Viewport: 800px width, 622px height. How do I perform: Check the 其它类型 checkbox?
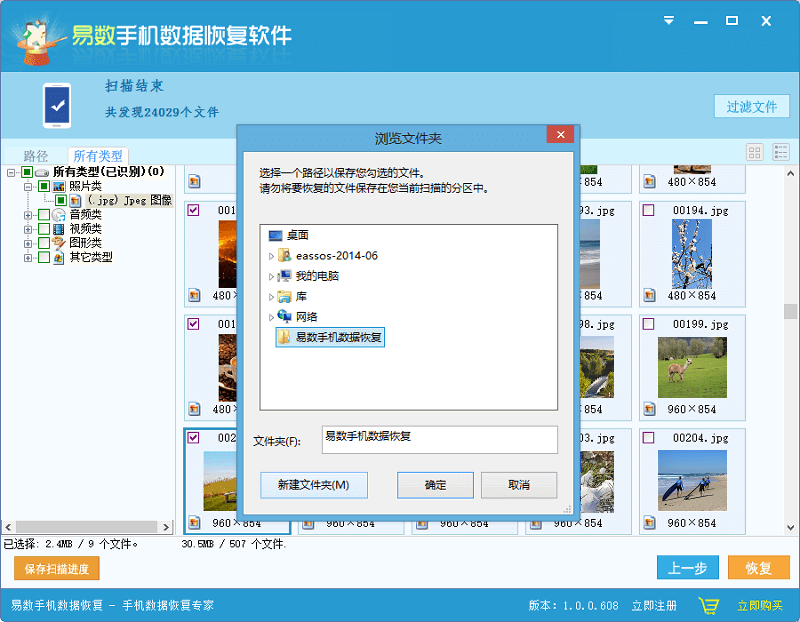pyautogui.click(x=44, y=257)
